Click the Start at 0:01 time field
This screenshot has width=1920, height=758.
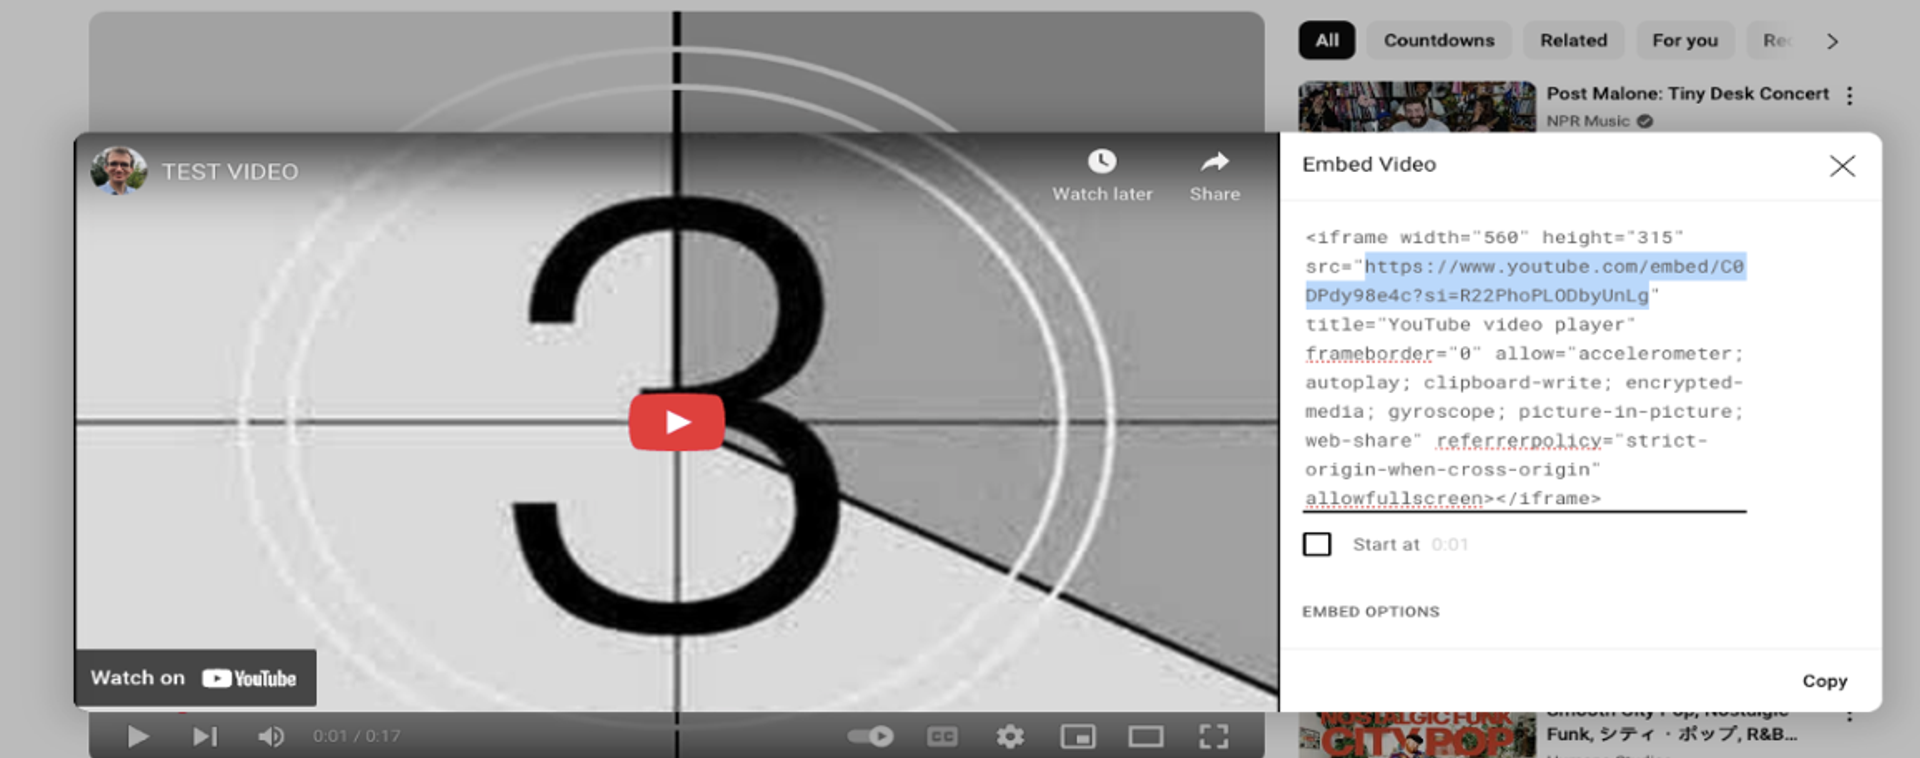point(1449,544)
